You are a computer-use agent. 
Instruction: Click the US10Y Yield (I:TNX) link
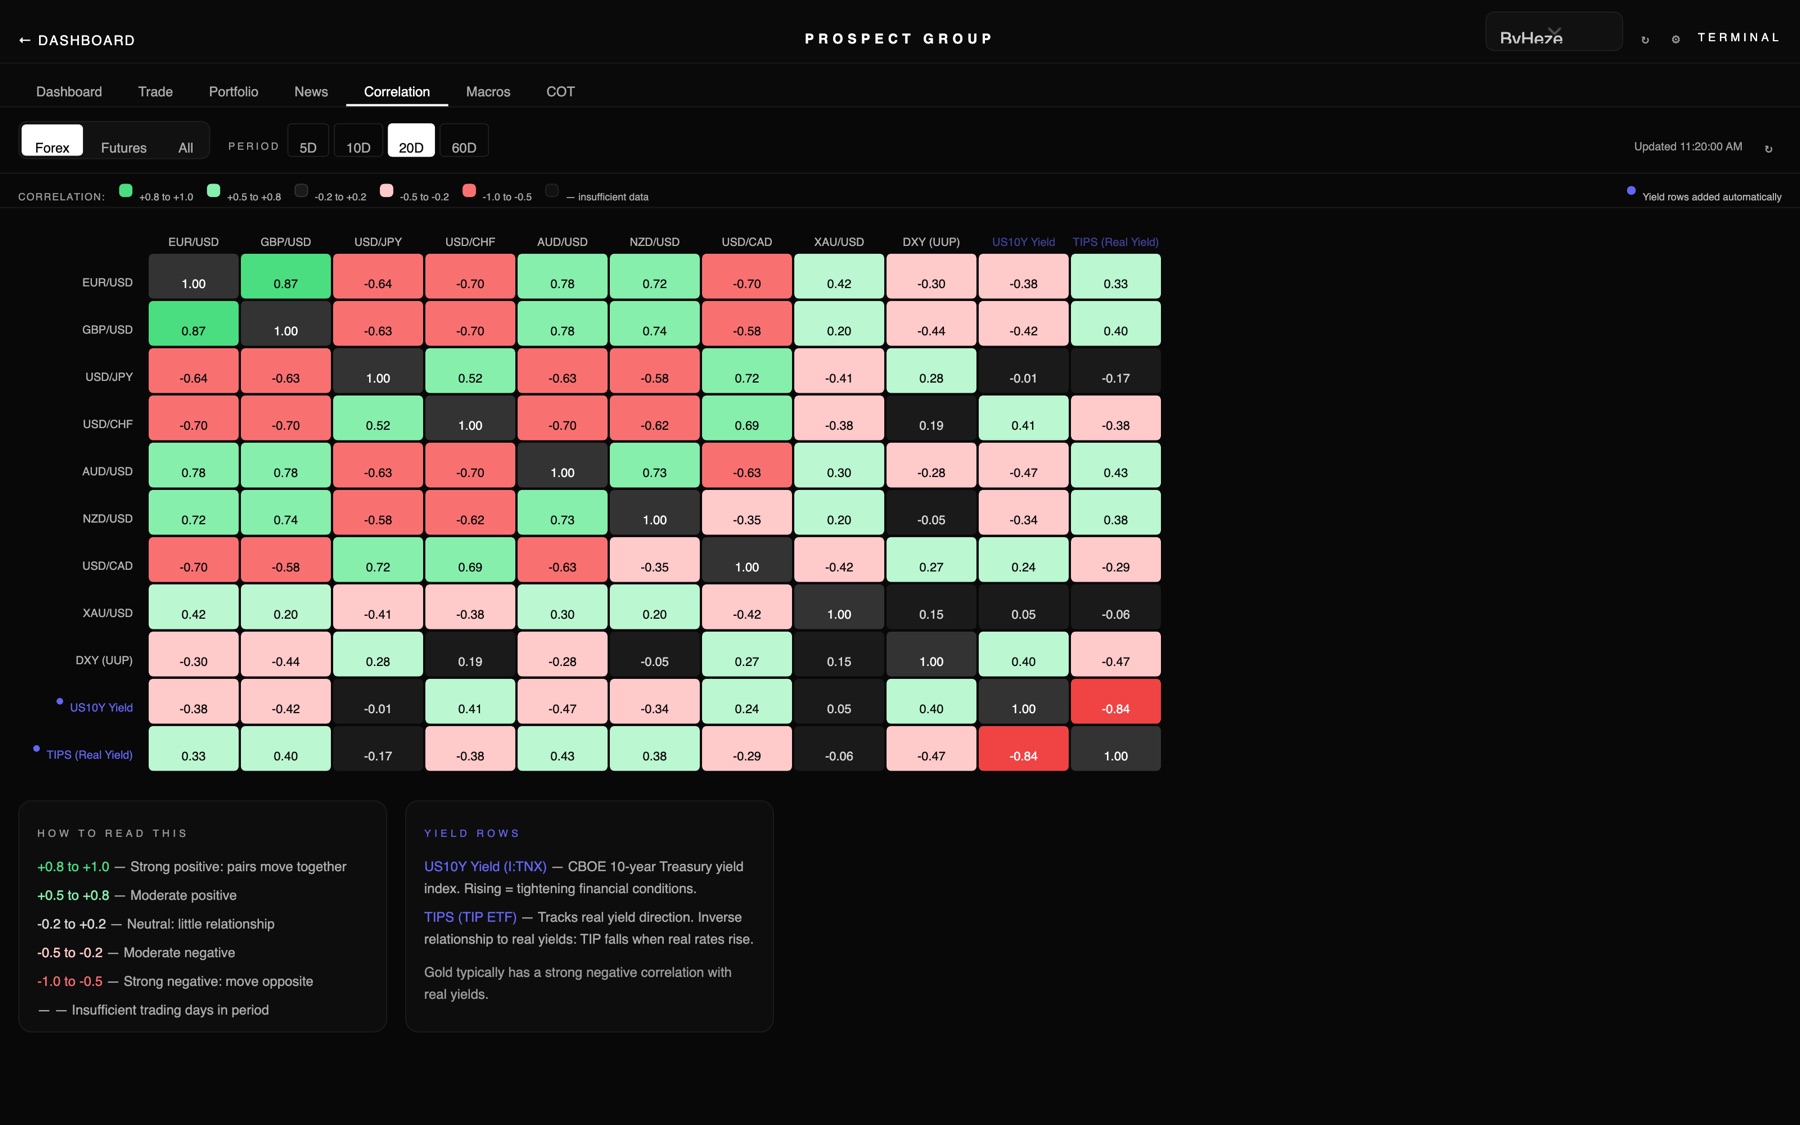[485, 866]
